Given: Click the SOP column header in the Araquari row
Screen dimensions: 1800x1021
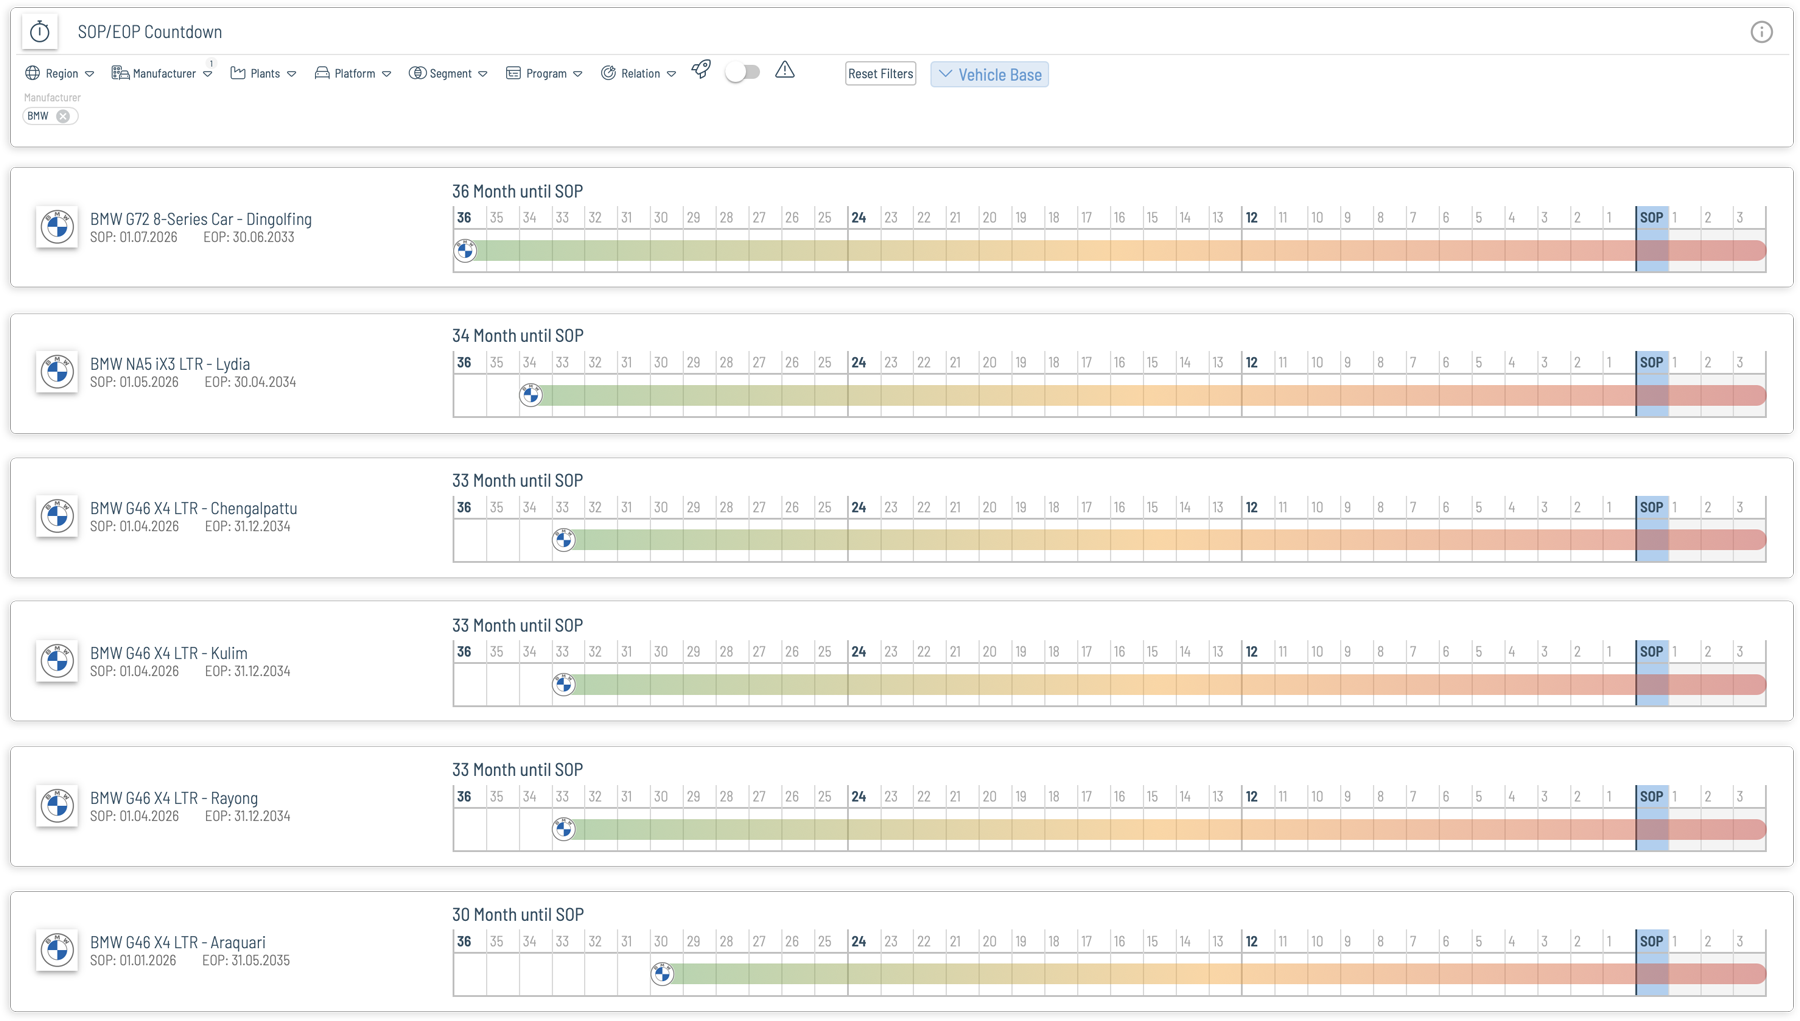Looking at the screenshot, I should click(1652, 941).
